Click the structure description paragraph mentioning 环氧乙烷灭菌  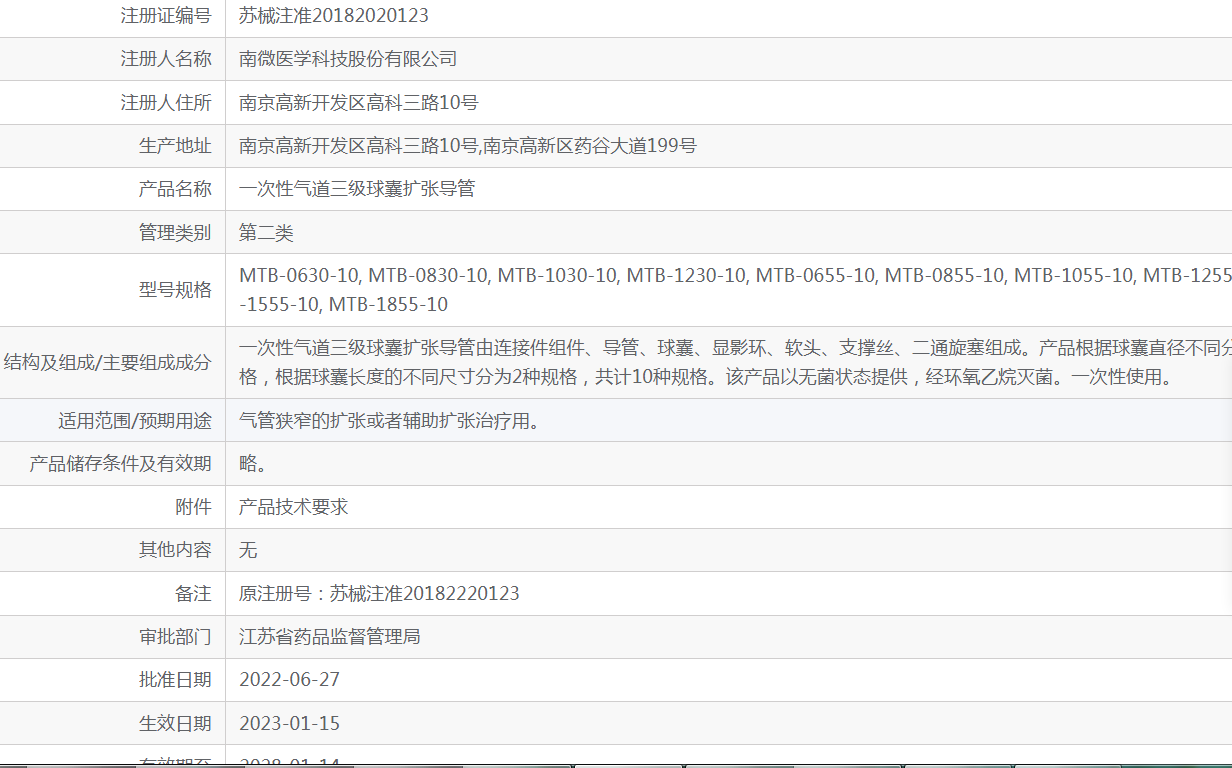click(735, 363)
